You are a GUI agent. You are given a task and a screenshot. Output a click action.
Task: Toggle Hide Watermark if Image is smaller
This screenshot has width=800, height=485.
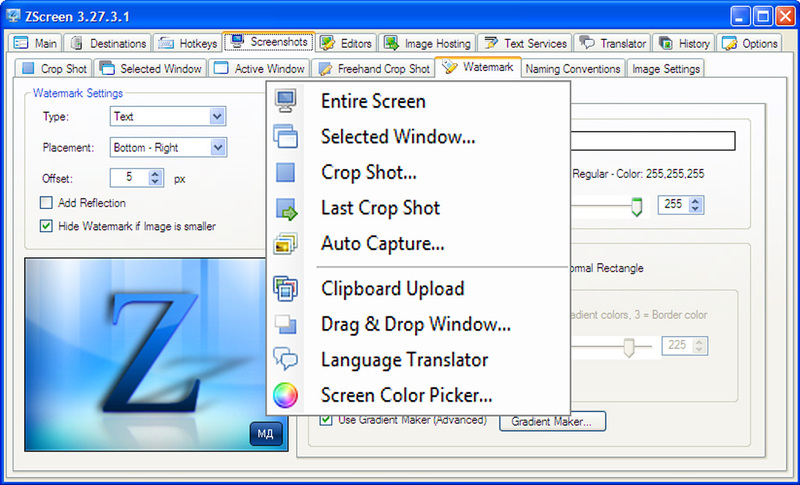(46, 226)
